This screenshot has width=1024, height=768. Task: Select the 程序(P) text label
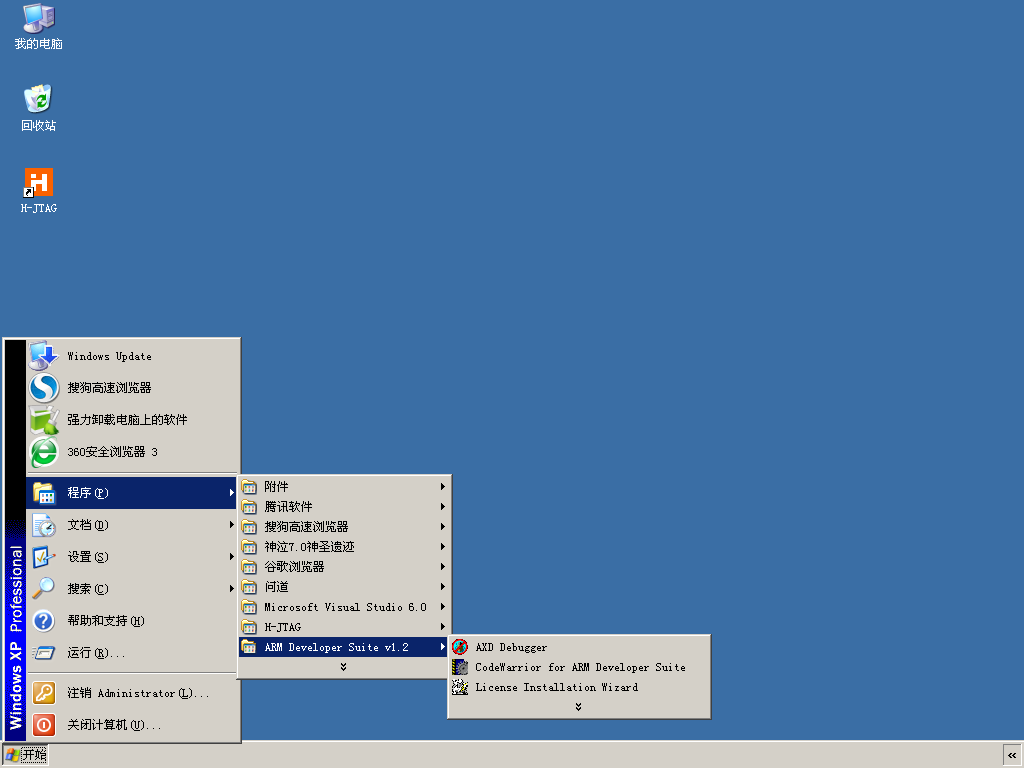point(88,493)
